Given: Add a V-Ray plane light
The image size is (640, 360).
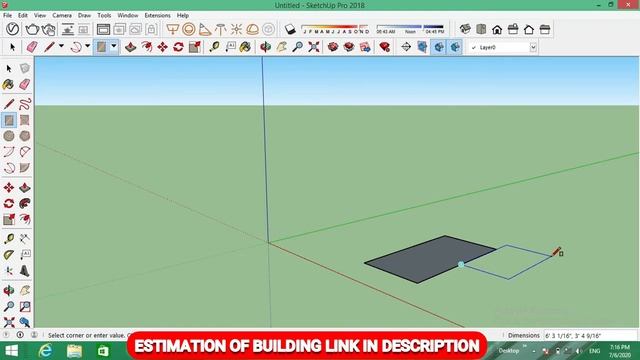Looking at the screenshot, I should pyautogui.click(x=173, y=29).
